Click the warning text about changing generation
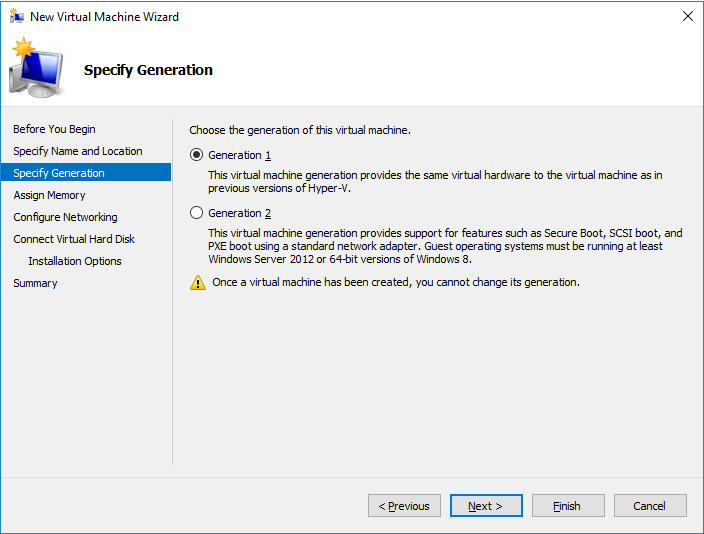This screenshot has height=534, width=704. 396,283
